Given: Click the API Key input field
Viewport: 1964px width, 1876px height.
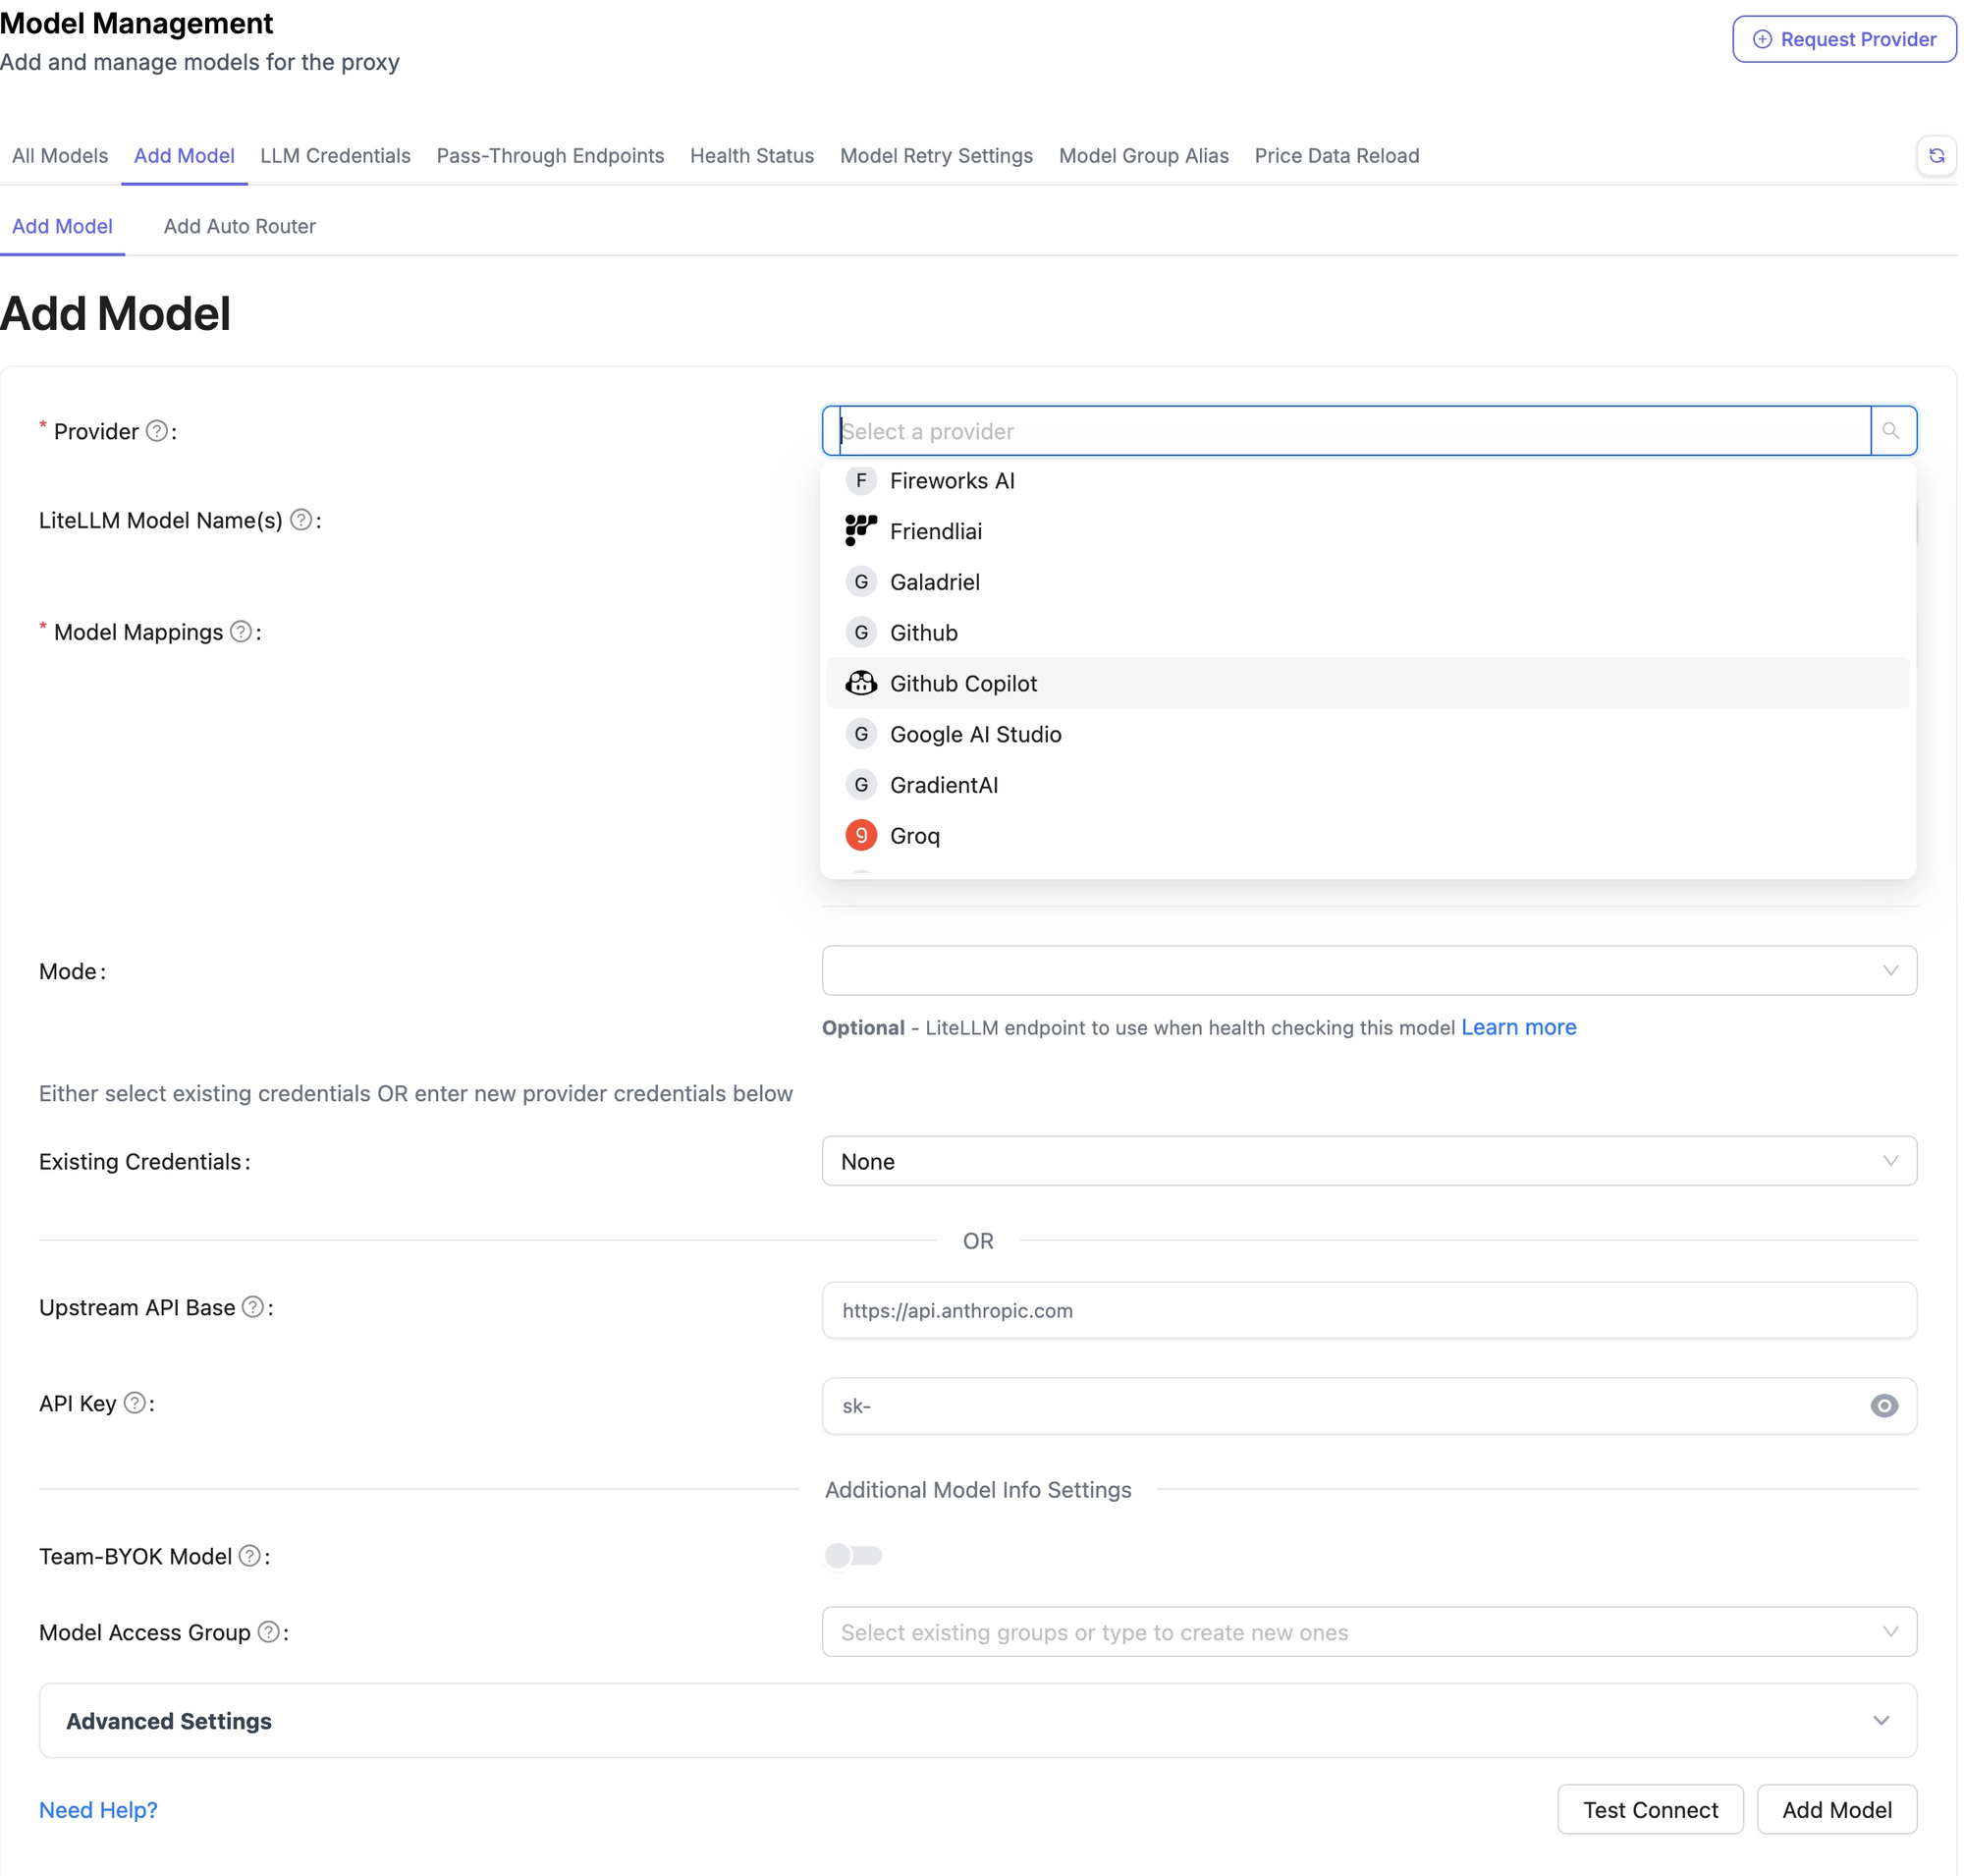Looking at the screenshot, I should pos(1369,1406).
